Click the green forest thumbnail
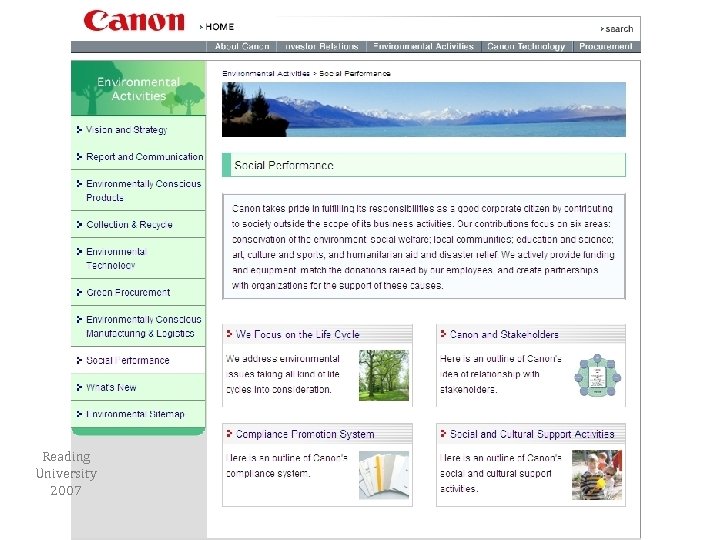 click(x=384, y=375)
